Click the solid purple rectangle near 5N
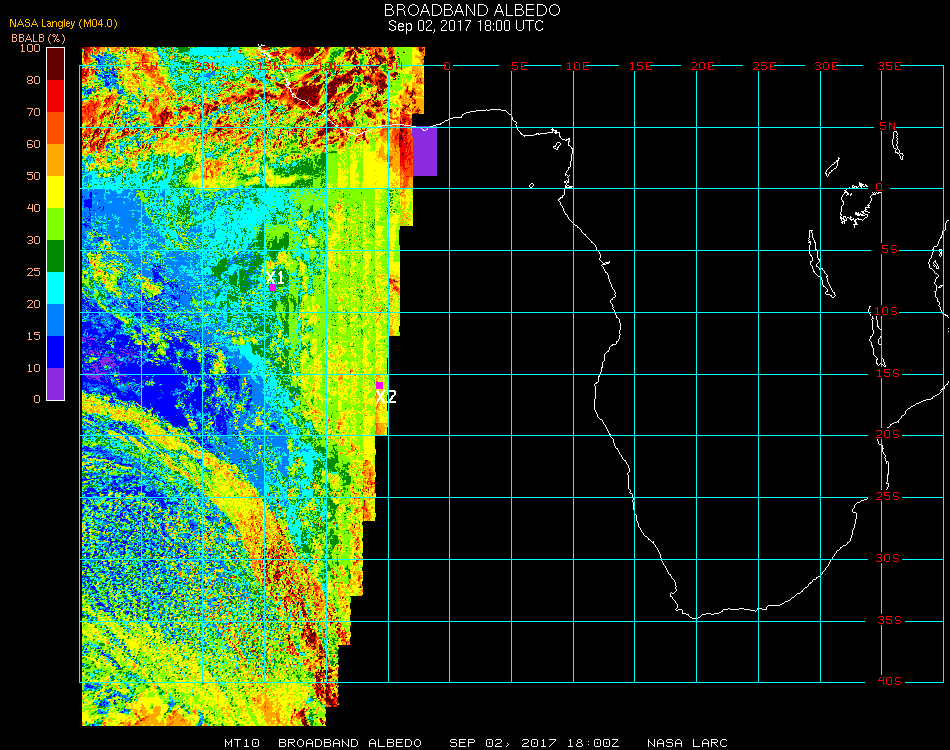 425,151
